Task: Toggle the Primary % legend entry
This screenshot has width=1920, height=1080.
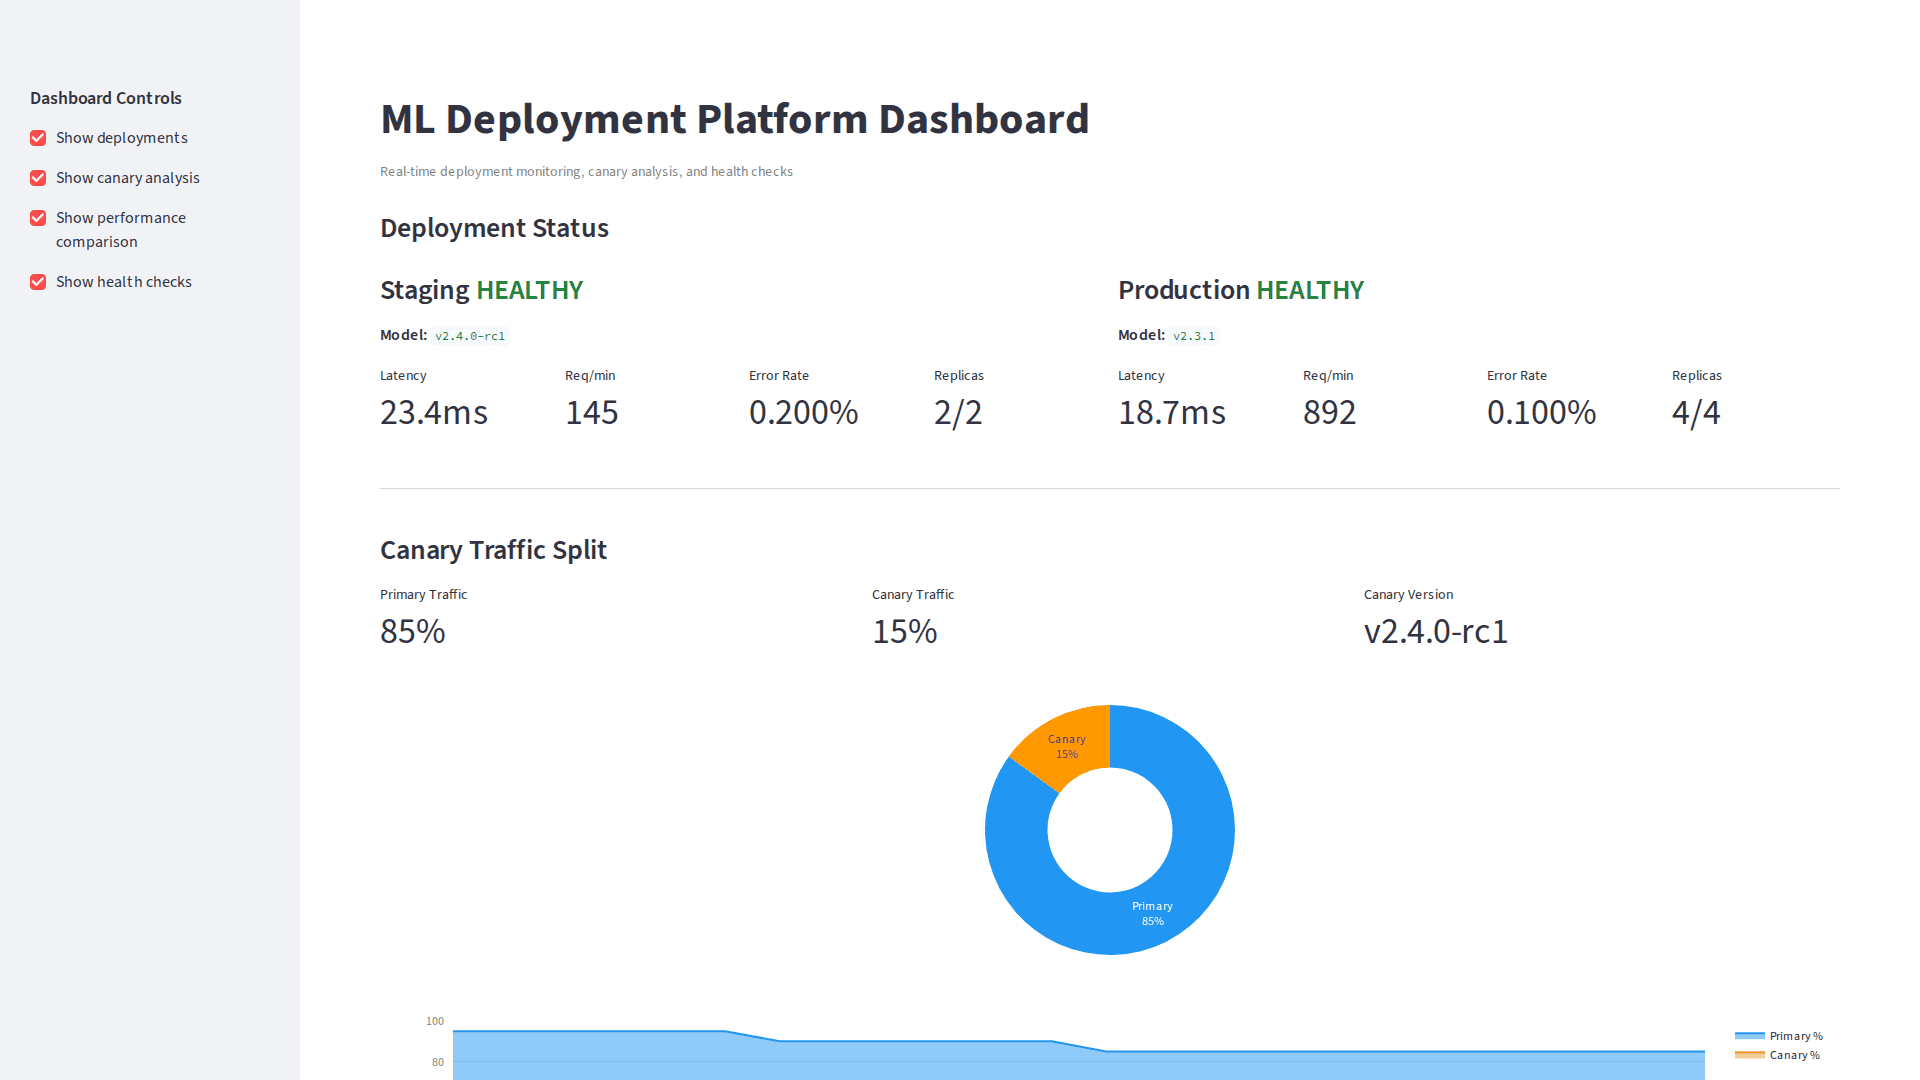Action: click(x=1793, y=1036)
